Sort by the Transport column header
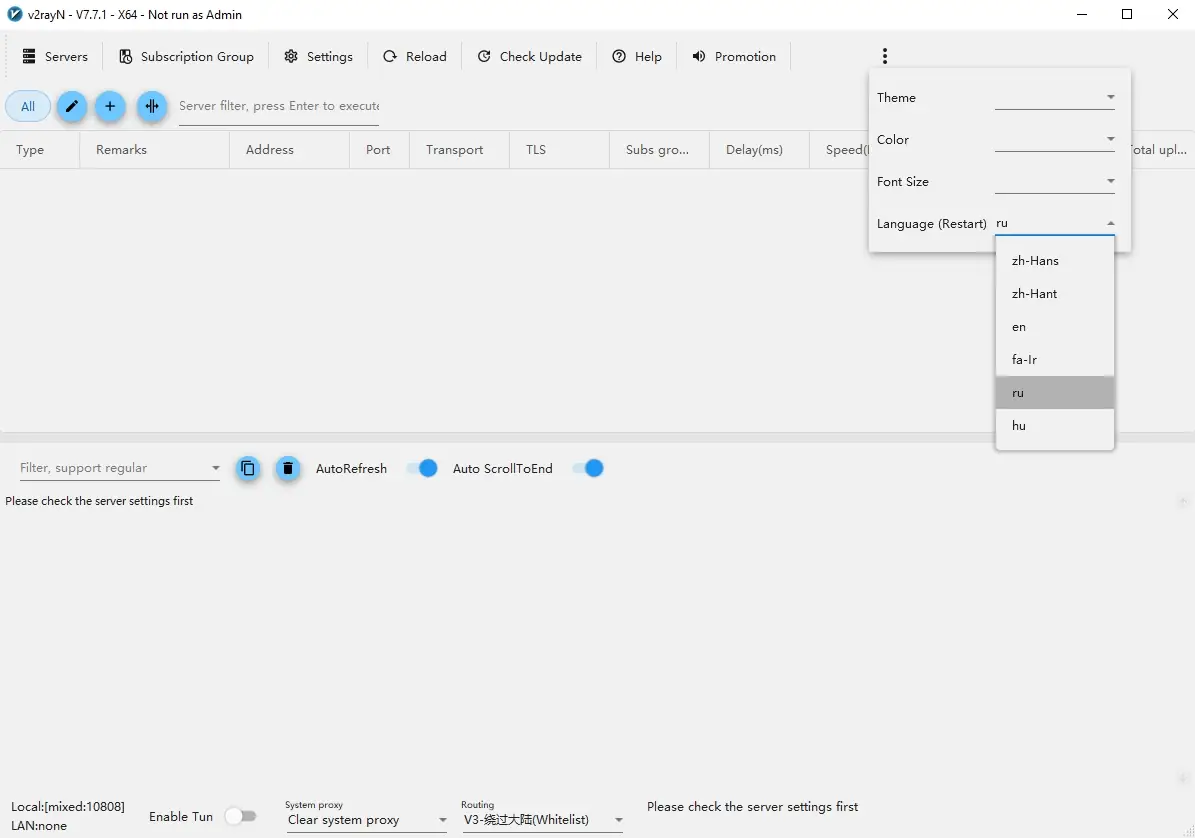The image size is (1195, 838). [x=459, y=150]
